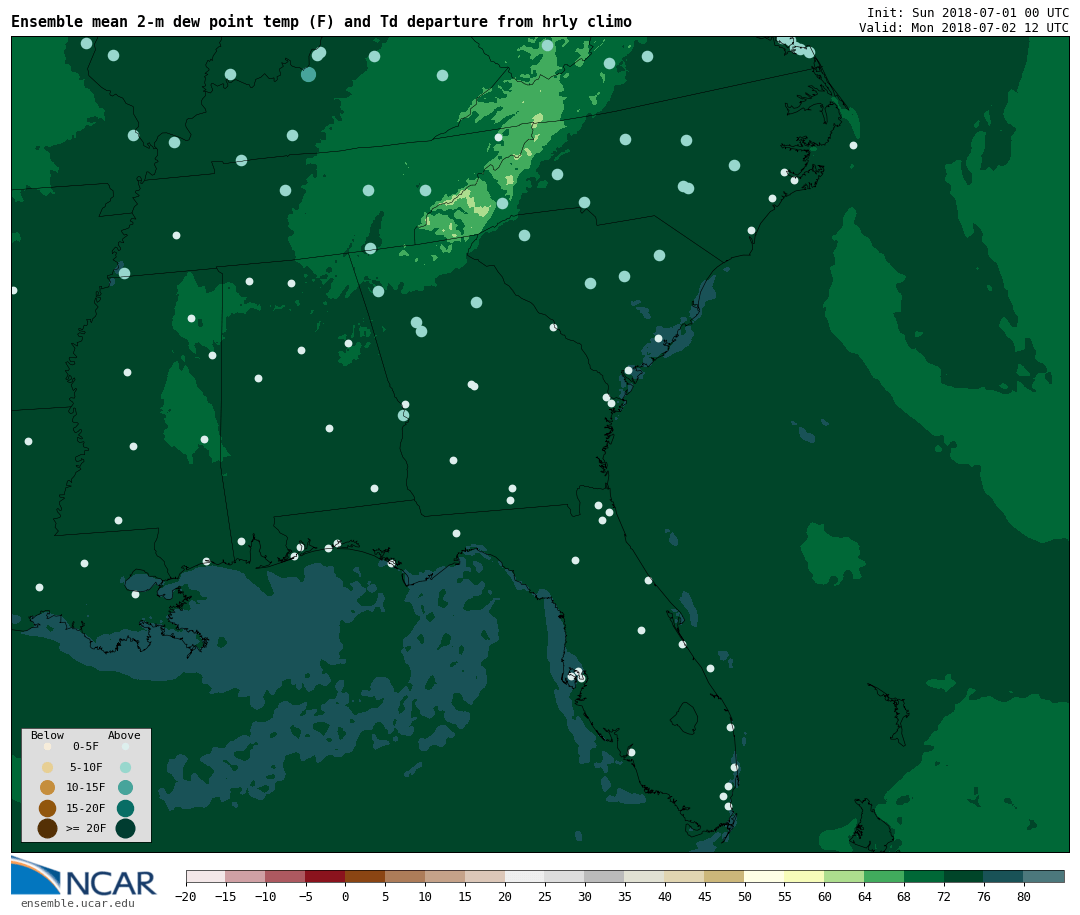Click the Below >= 20F legend circle

[x=48, y=828]
